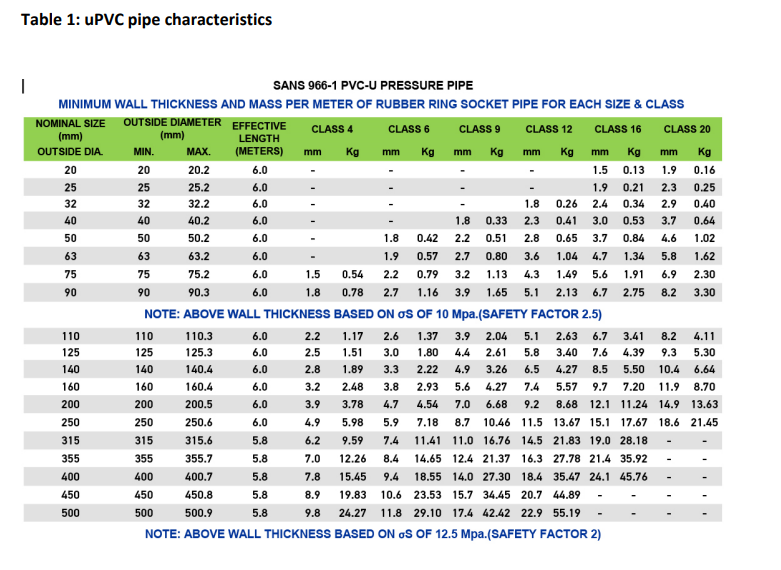Click the 'CLASS 12' column header
The height and width of the screenshot is (570, 781).
(x=549, y=129)
